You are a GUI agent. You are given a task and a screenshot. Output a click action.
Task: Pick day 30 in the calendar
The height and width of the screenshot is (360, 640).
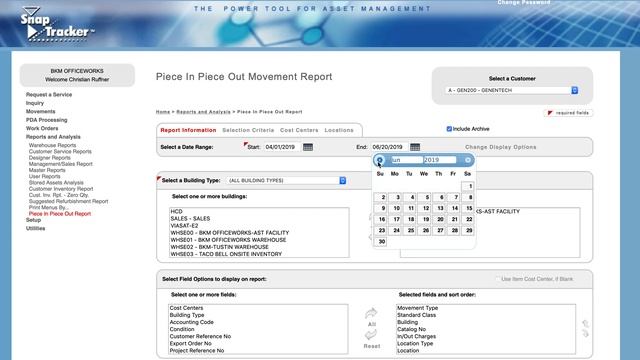tap(380, 241)
